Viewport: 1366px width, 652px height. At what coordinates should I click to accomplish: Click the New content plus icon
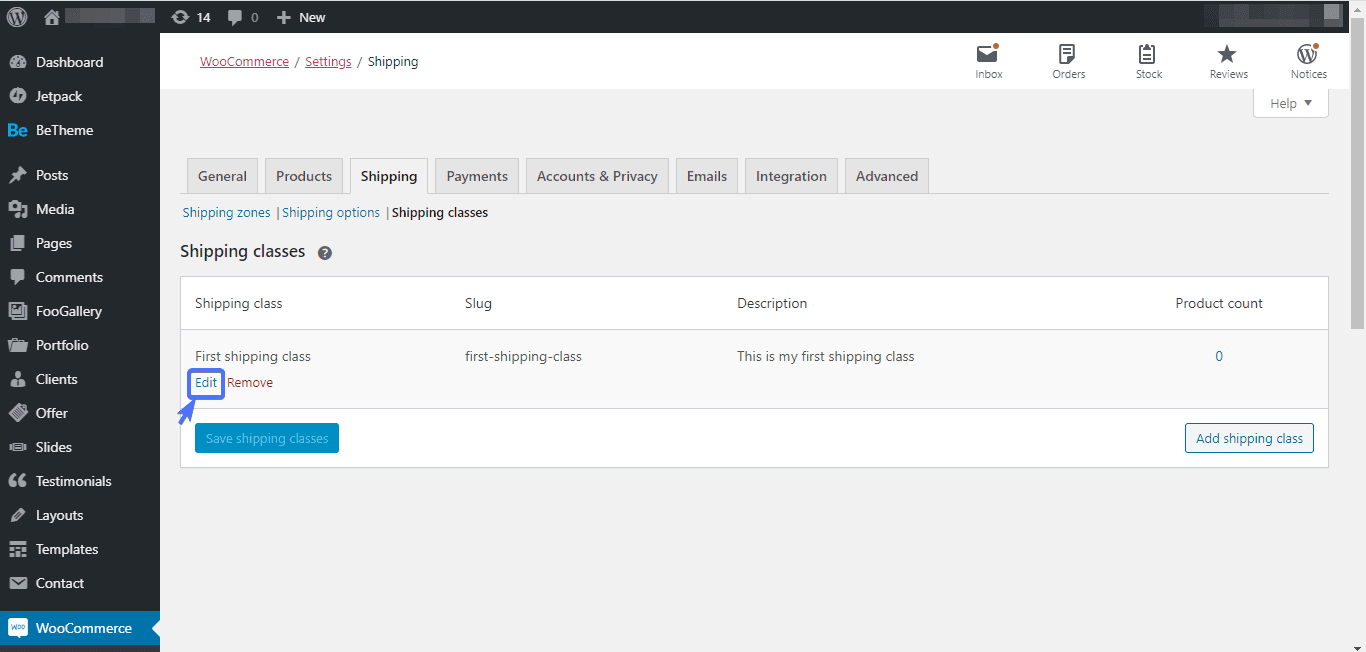[x=284, y=17]
